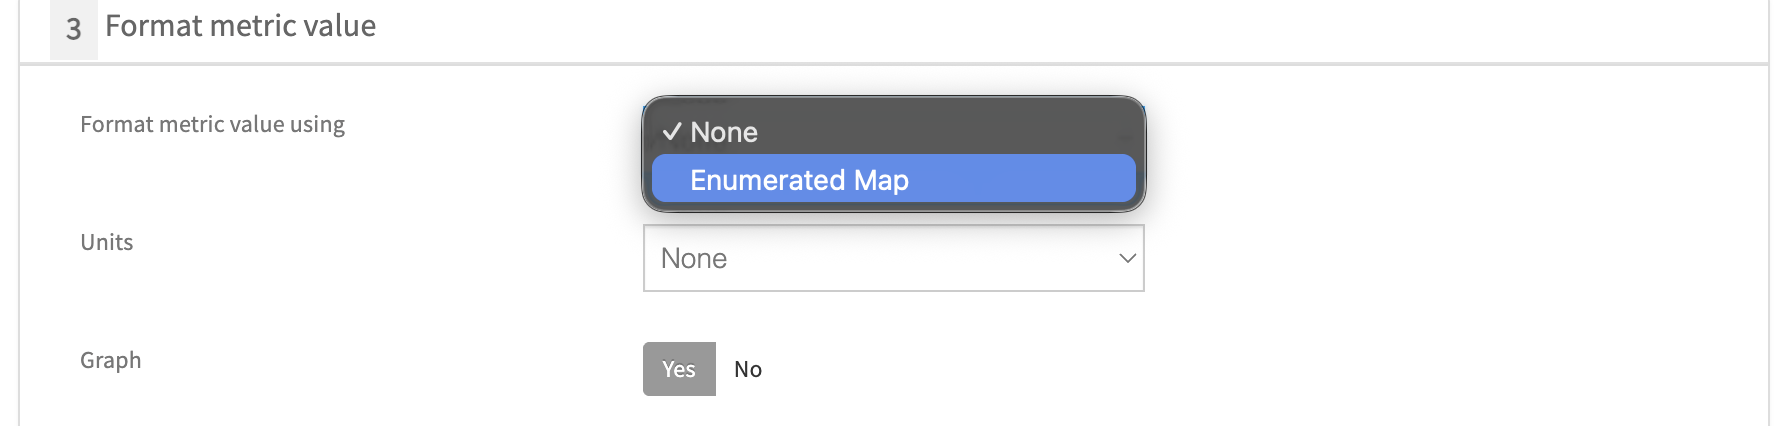Set Graph to No
The width and height of the screenshot is (1788, 426).
(x=748, y=369)
